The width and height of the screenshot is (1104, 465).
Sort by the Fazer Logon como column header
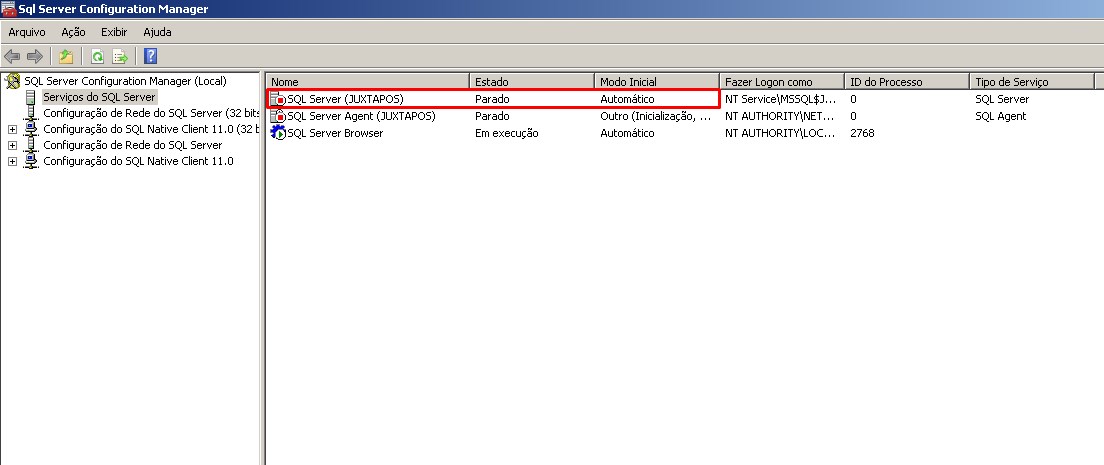click(782, 82)
